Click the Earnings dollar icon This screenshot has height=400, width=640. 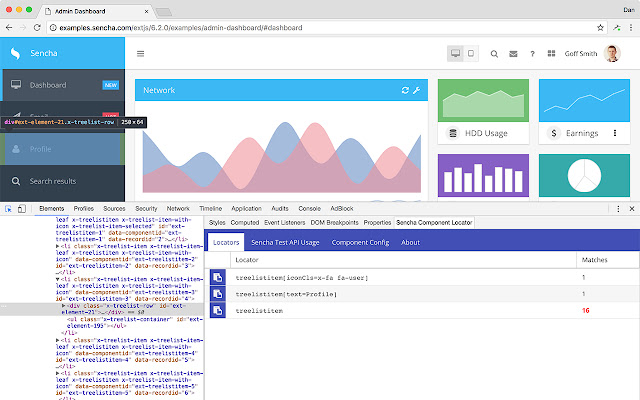pos(553,133)
